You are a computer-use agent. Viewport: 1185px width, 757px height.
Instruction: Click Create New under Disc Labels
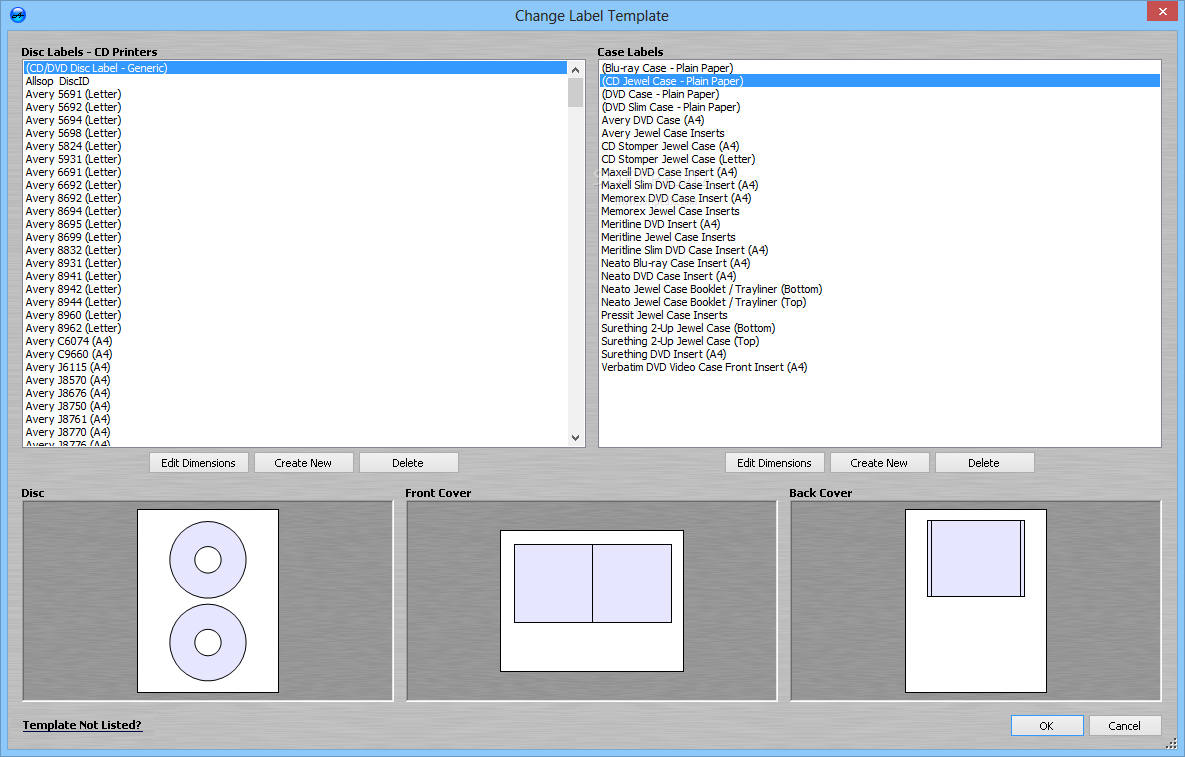coord(303,463)
